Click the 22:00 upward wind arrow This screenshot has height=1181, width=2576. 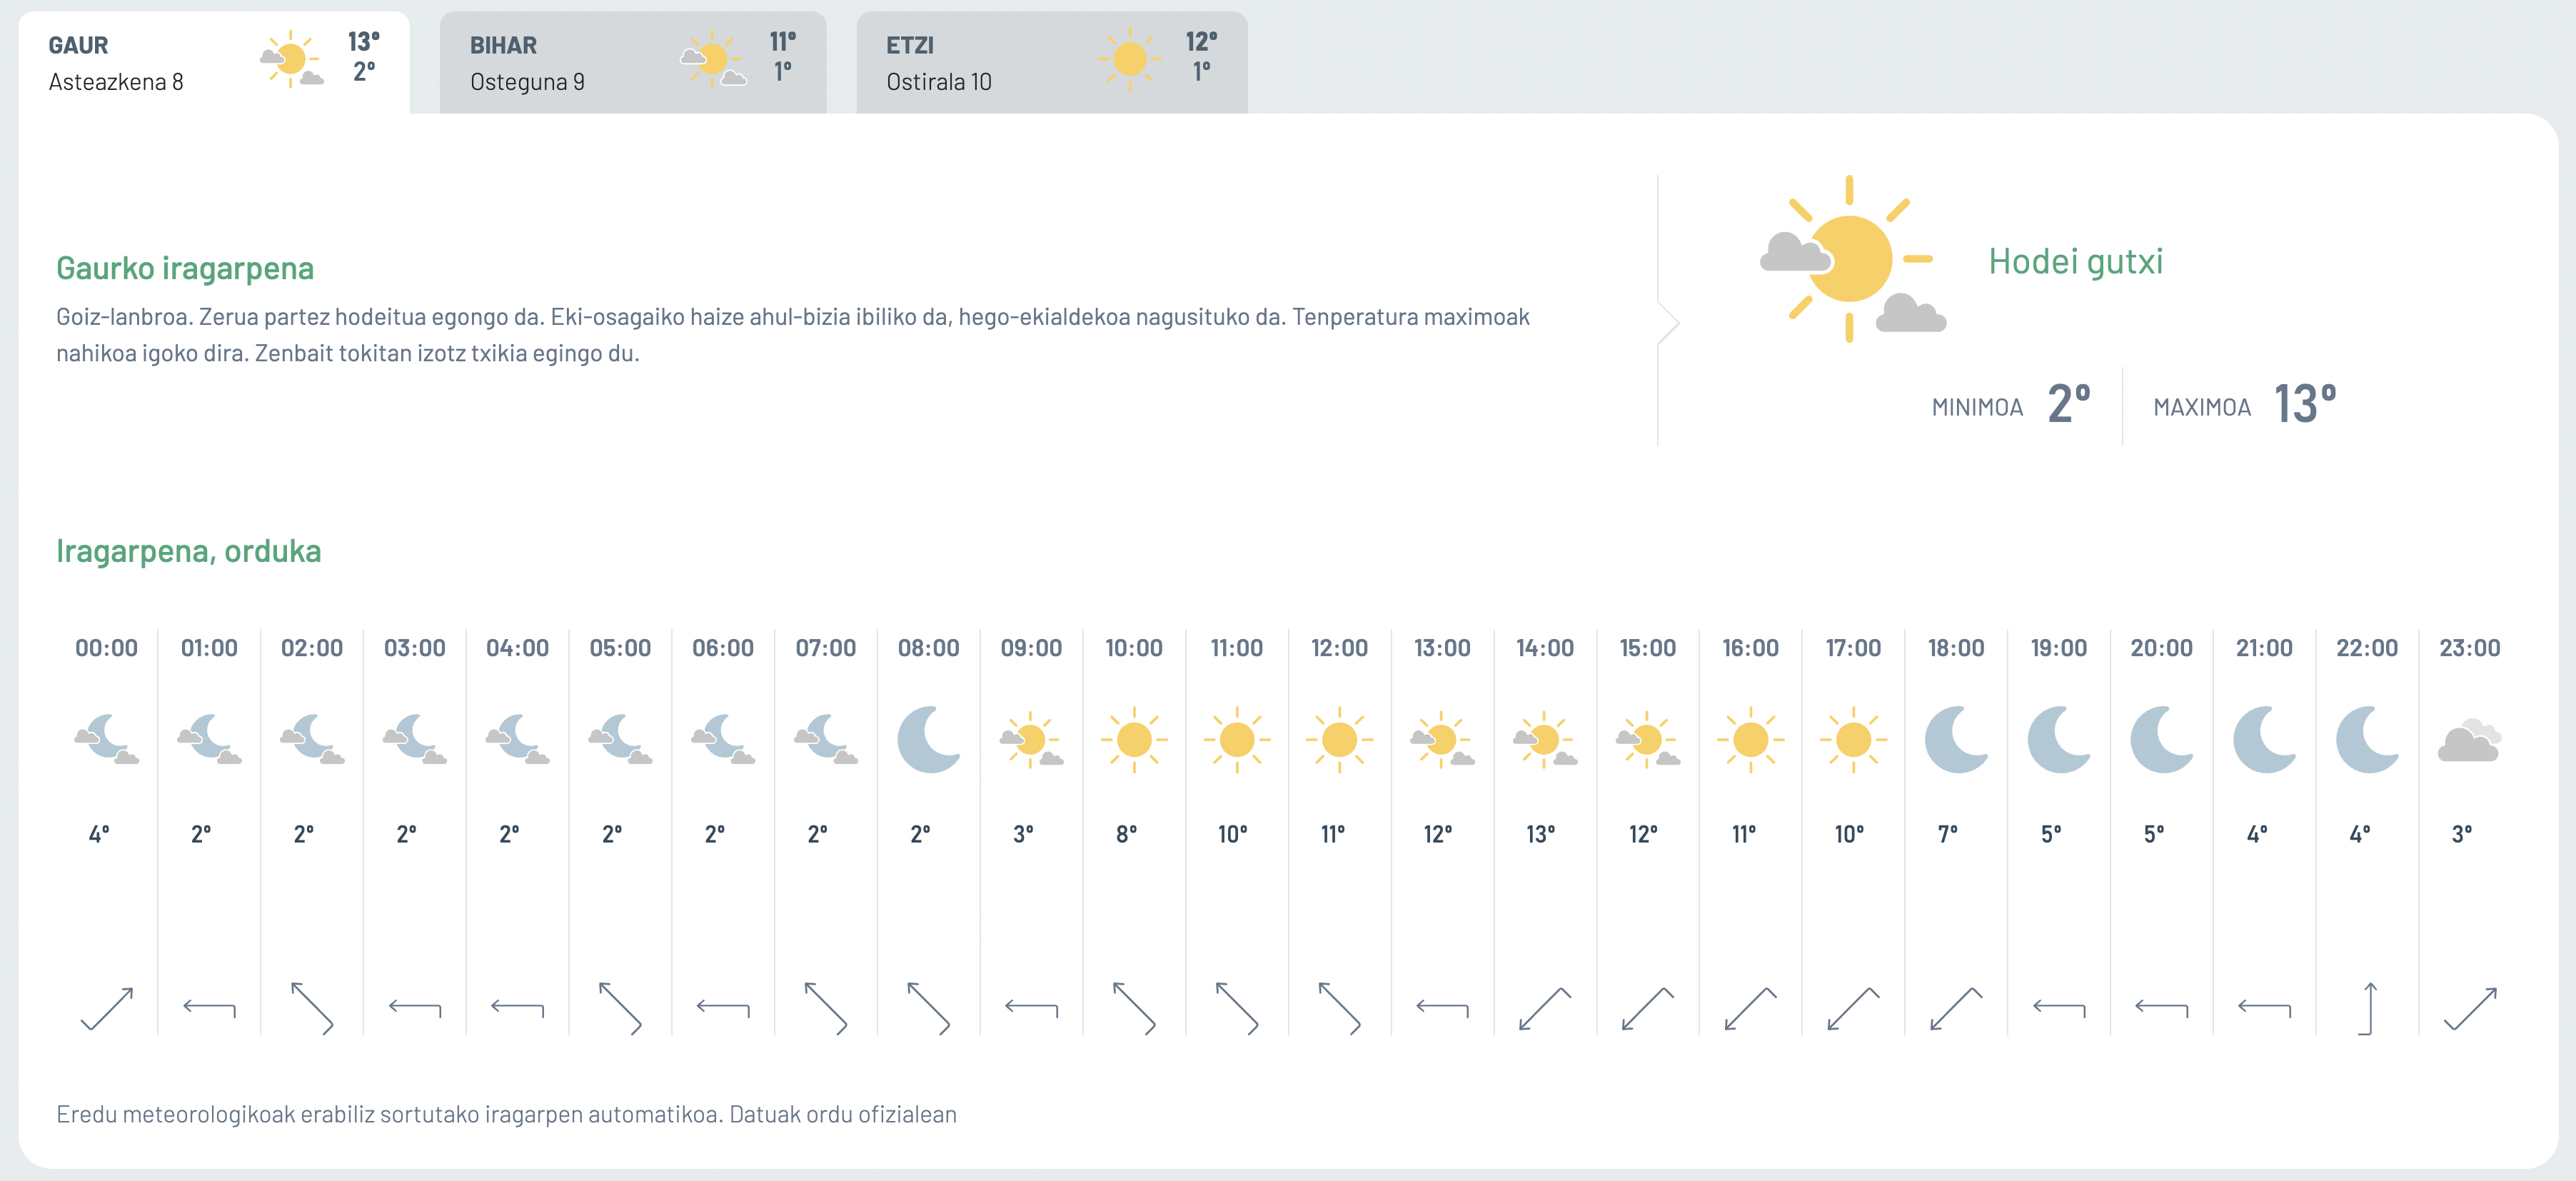pos(2367,1008)
